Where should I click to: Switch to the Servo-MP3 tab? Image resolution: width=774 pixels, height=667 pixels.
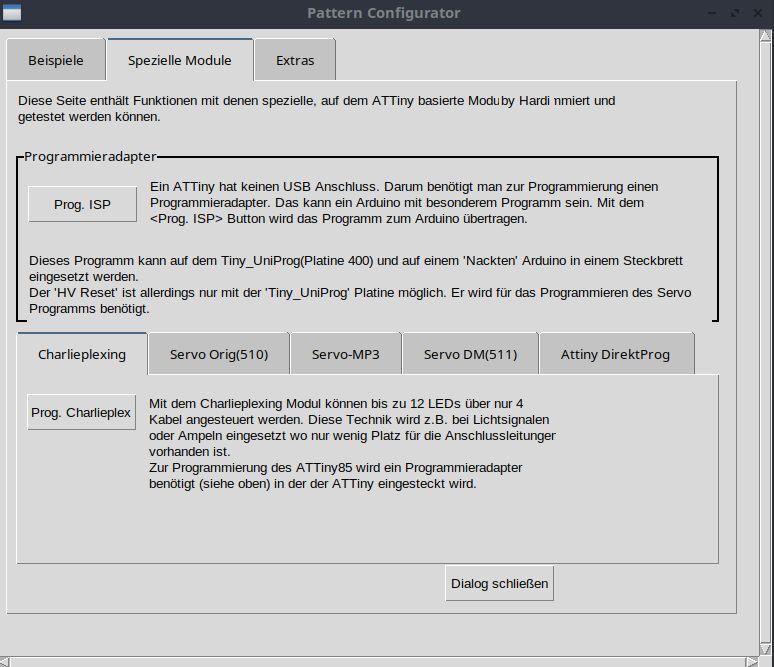point(347,354)
